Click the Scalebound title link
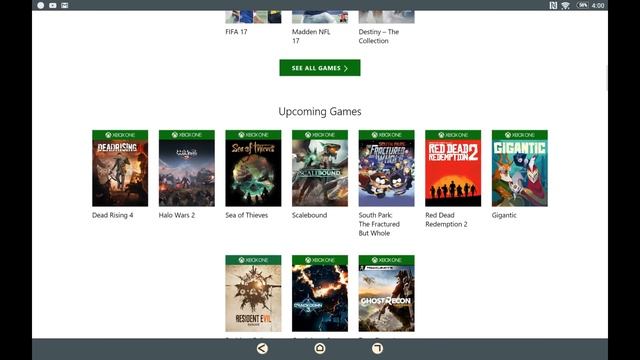 (309, 215)
